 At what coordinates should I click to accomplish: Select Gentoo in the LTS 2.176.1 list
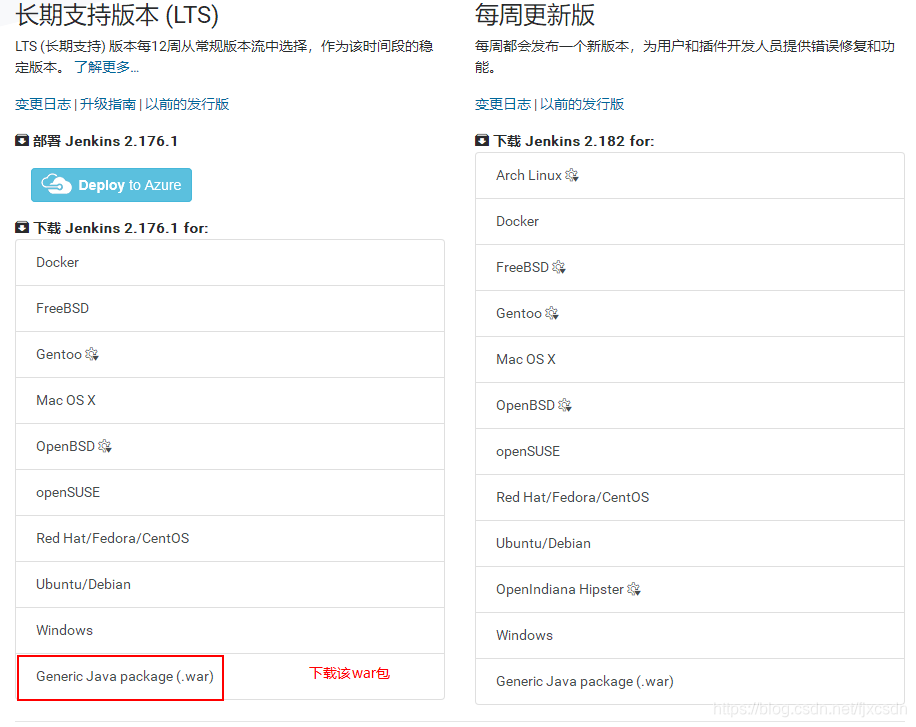[230, 355]
